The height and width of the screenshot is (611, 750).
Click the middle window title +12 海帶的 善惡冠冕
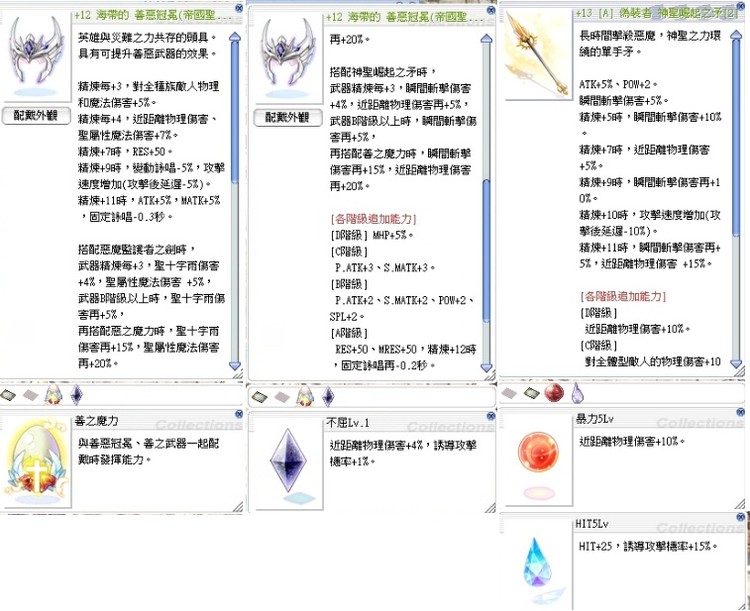coord(403,17)
